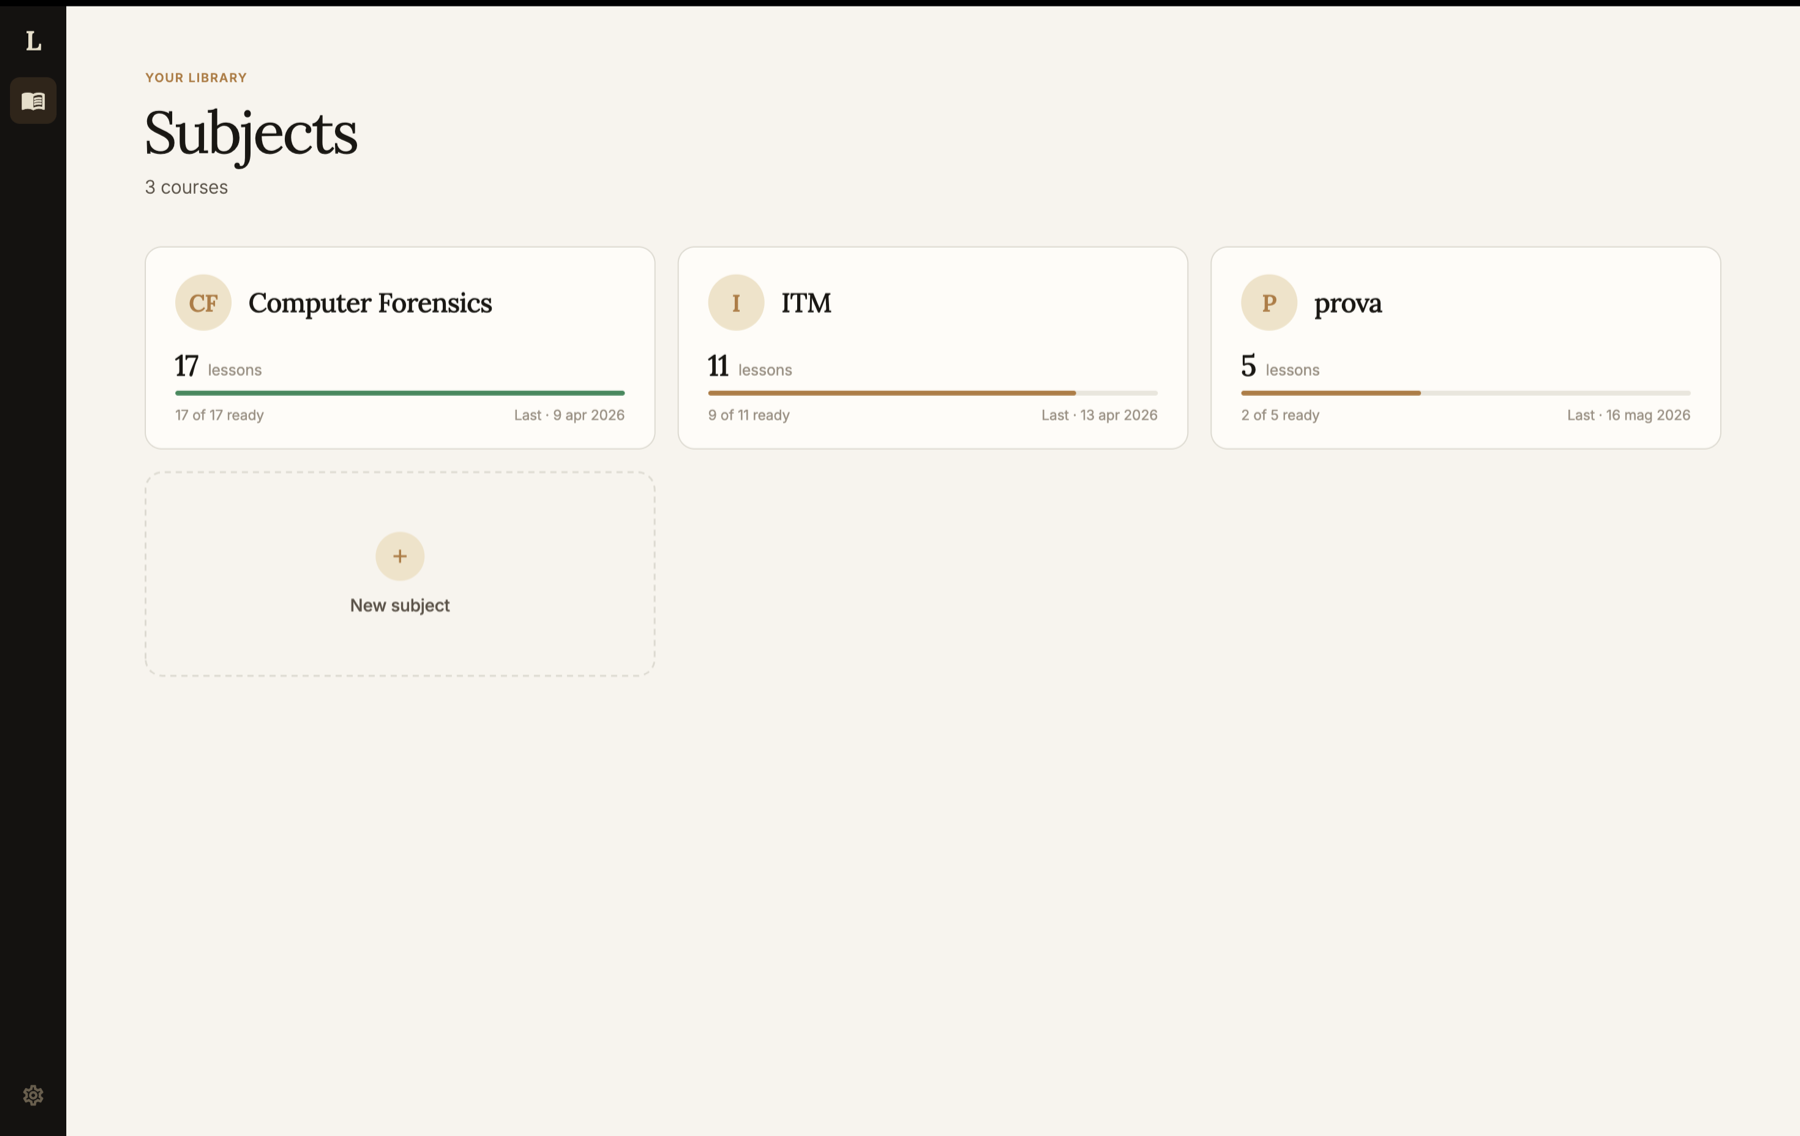1800x1136 pixels.
Task: Click the Computer Forensics progress bar
Action: pos(400,393)
